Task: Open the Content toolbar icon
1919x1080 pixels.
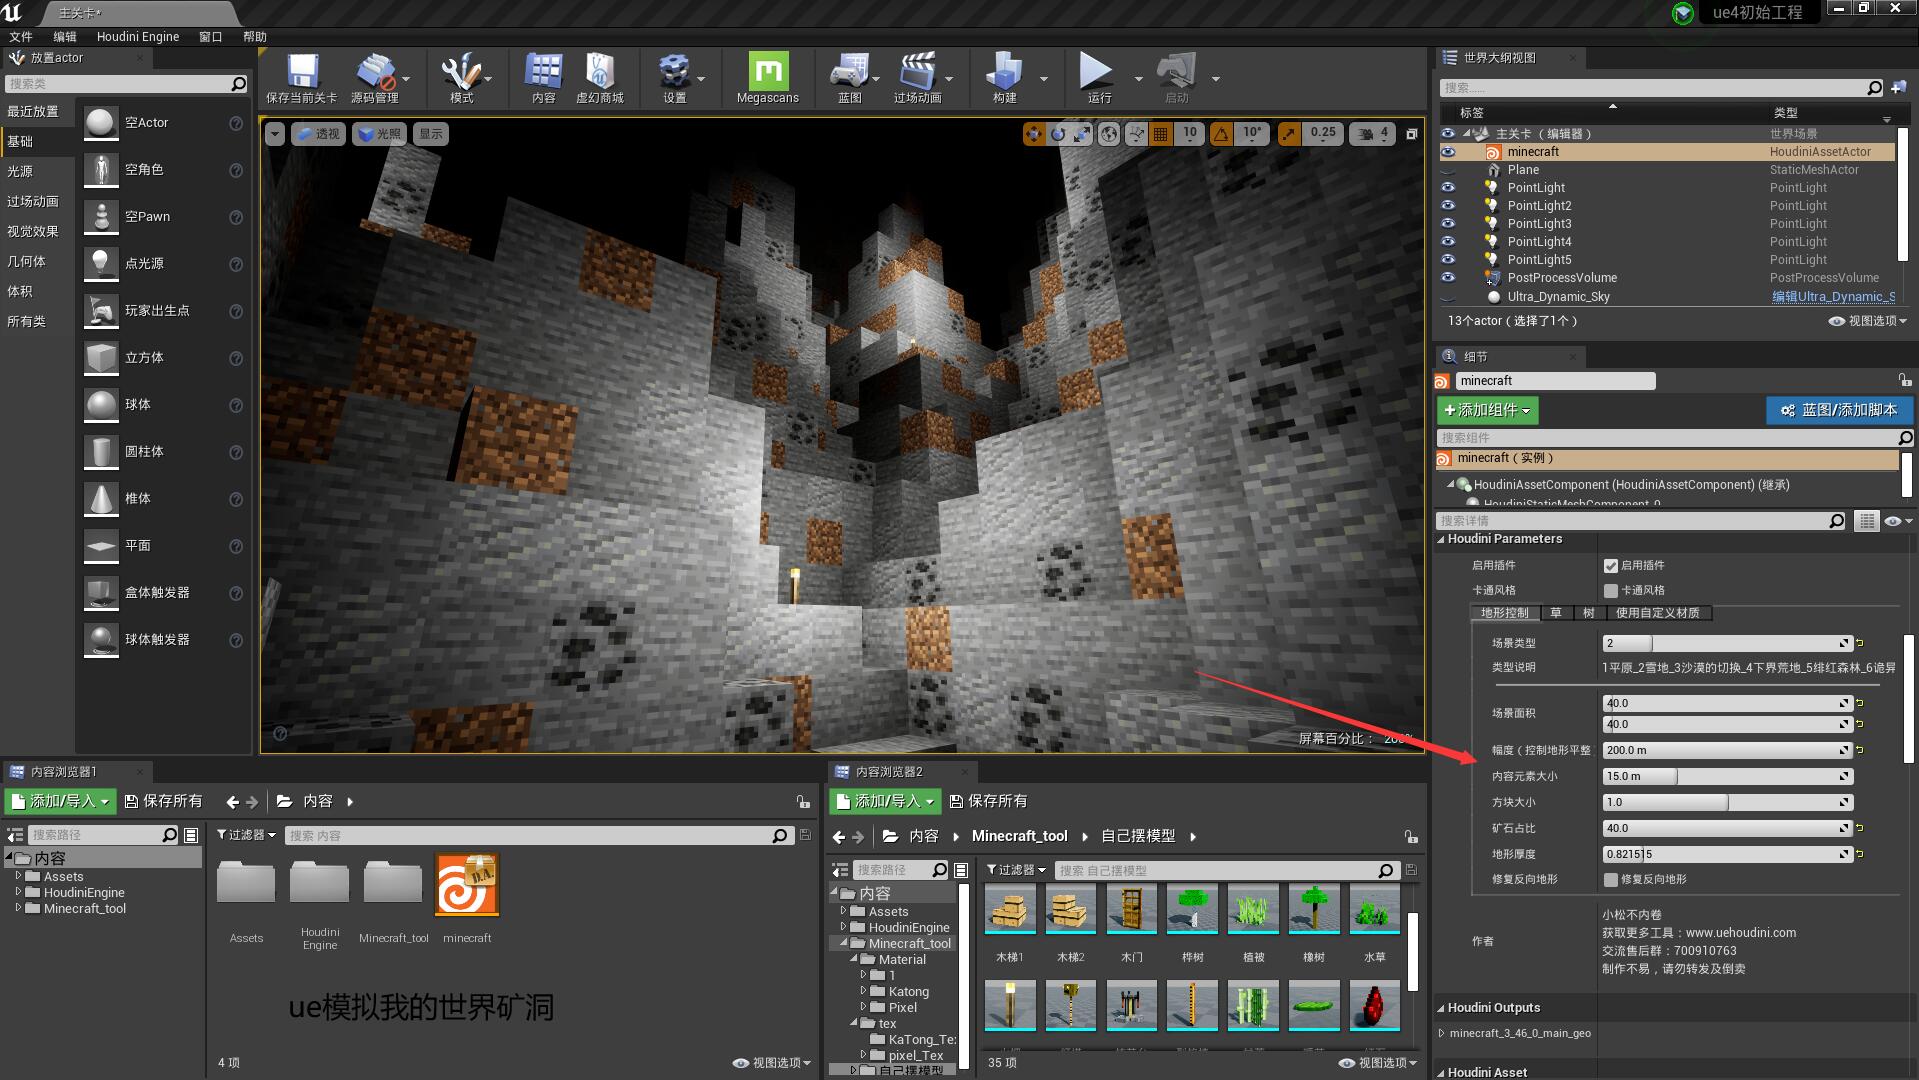Action: [x=543, y=72]
